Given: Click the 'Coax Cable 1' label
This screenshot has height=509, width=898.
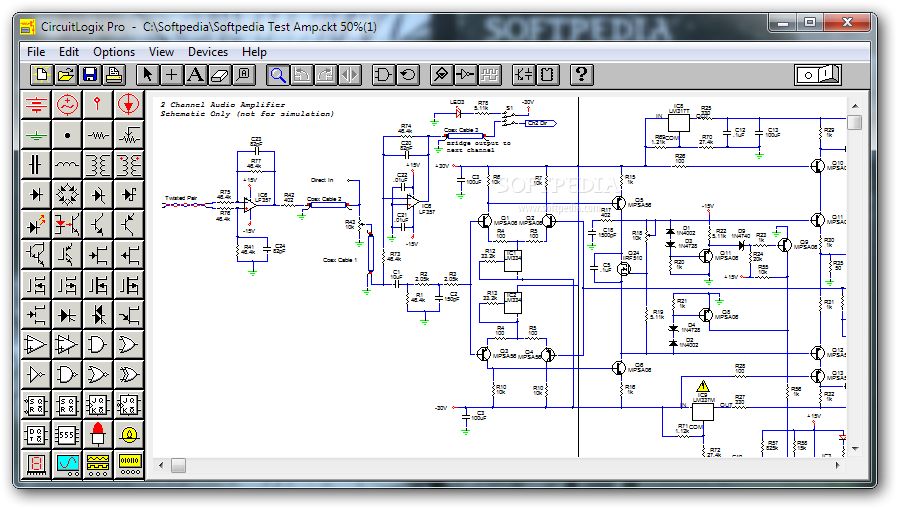Looking at the screenshot, I should 340,260.
